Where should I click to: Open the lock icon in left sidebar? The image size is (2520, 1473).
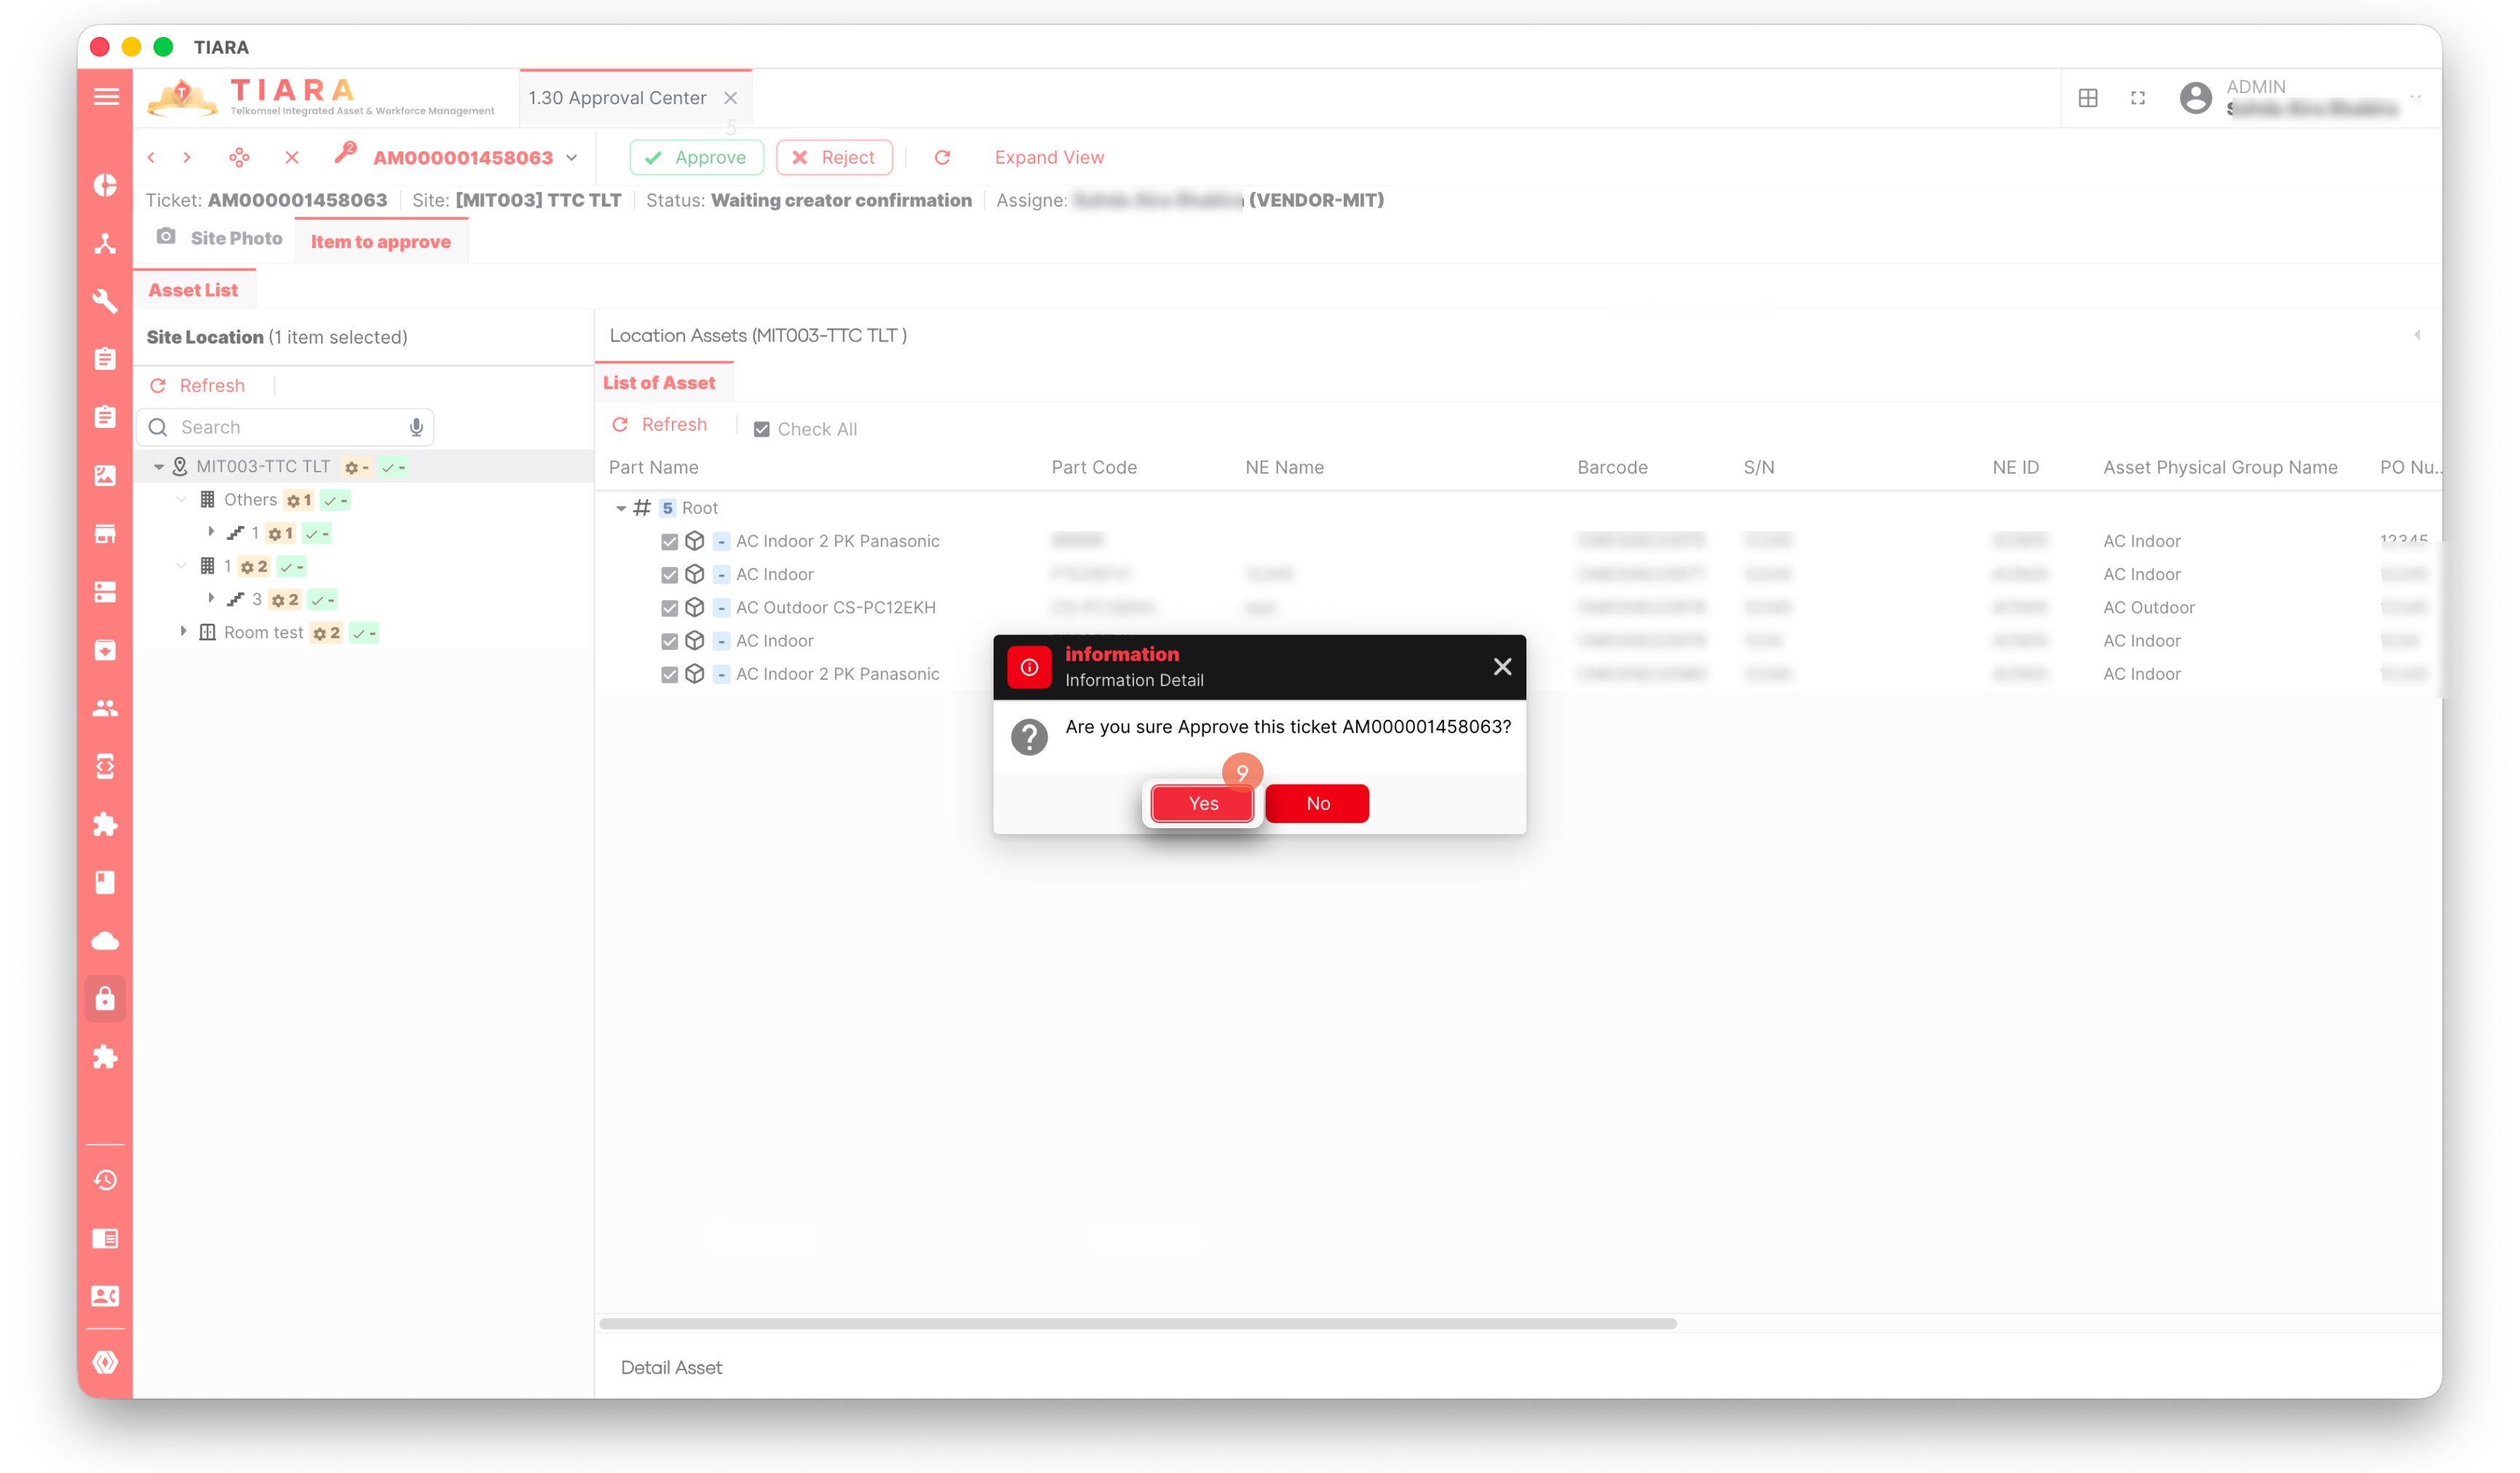(x=105, y=999)
